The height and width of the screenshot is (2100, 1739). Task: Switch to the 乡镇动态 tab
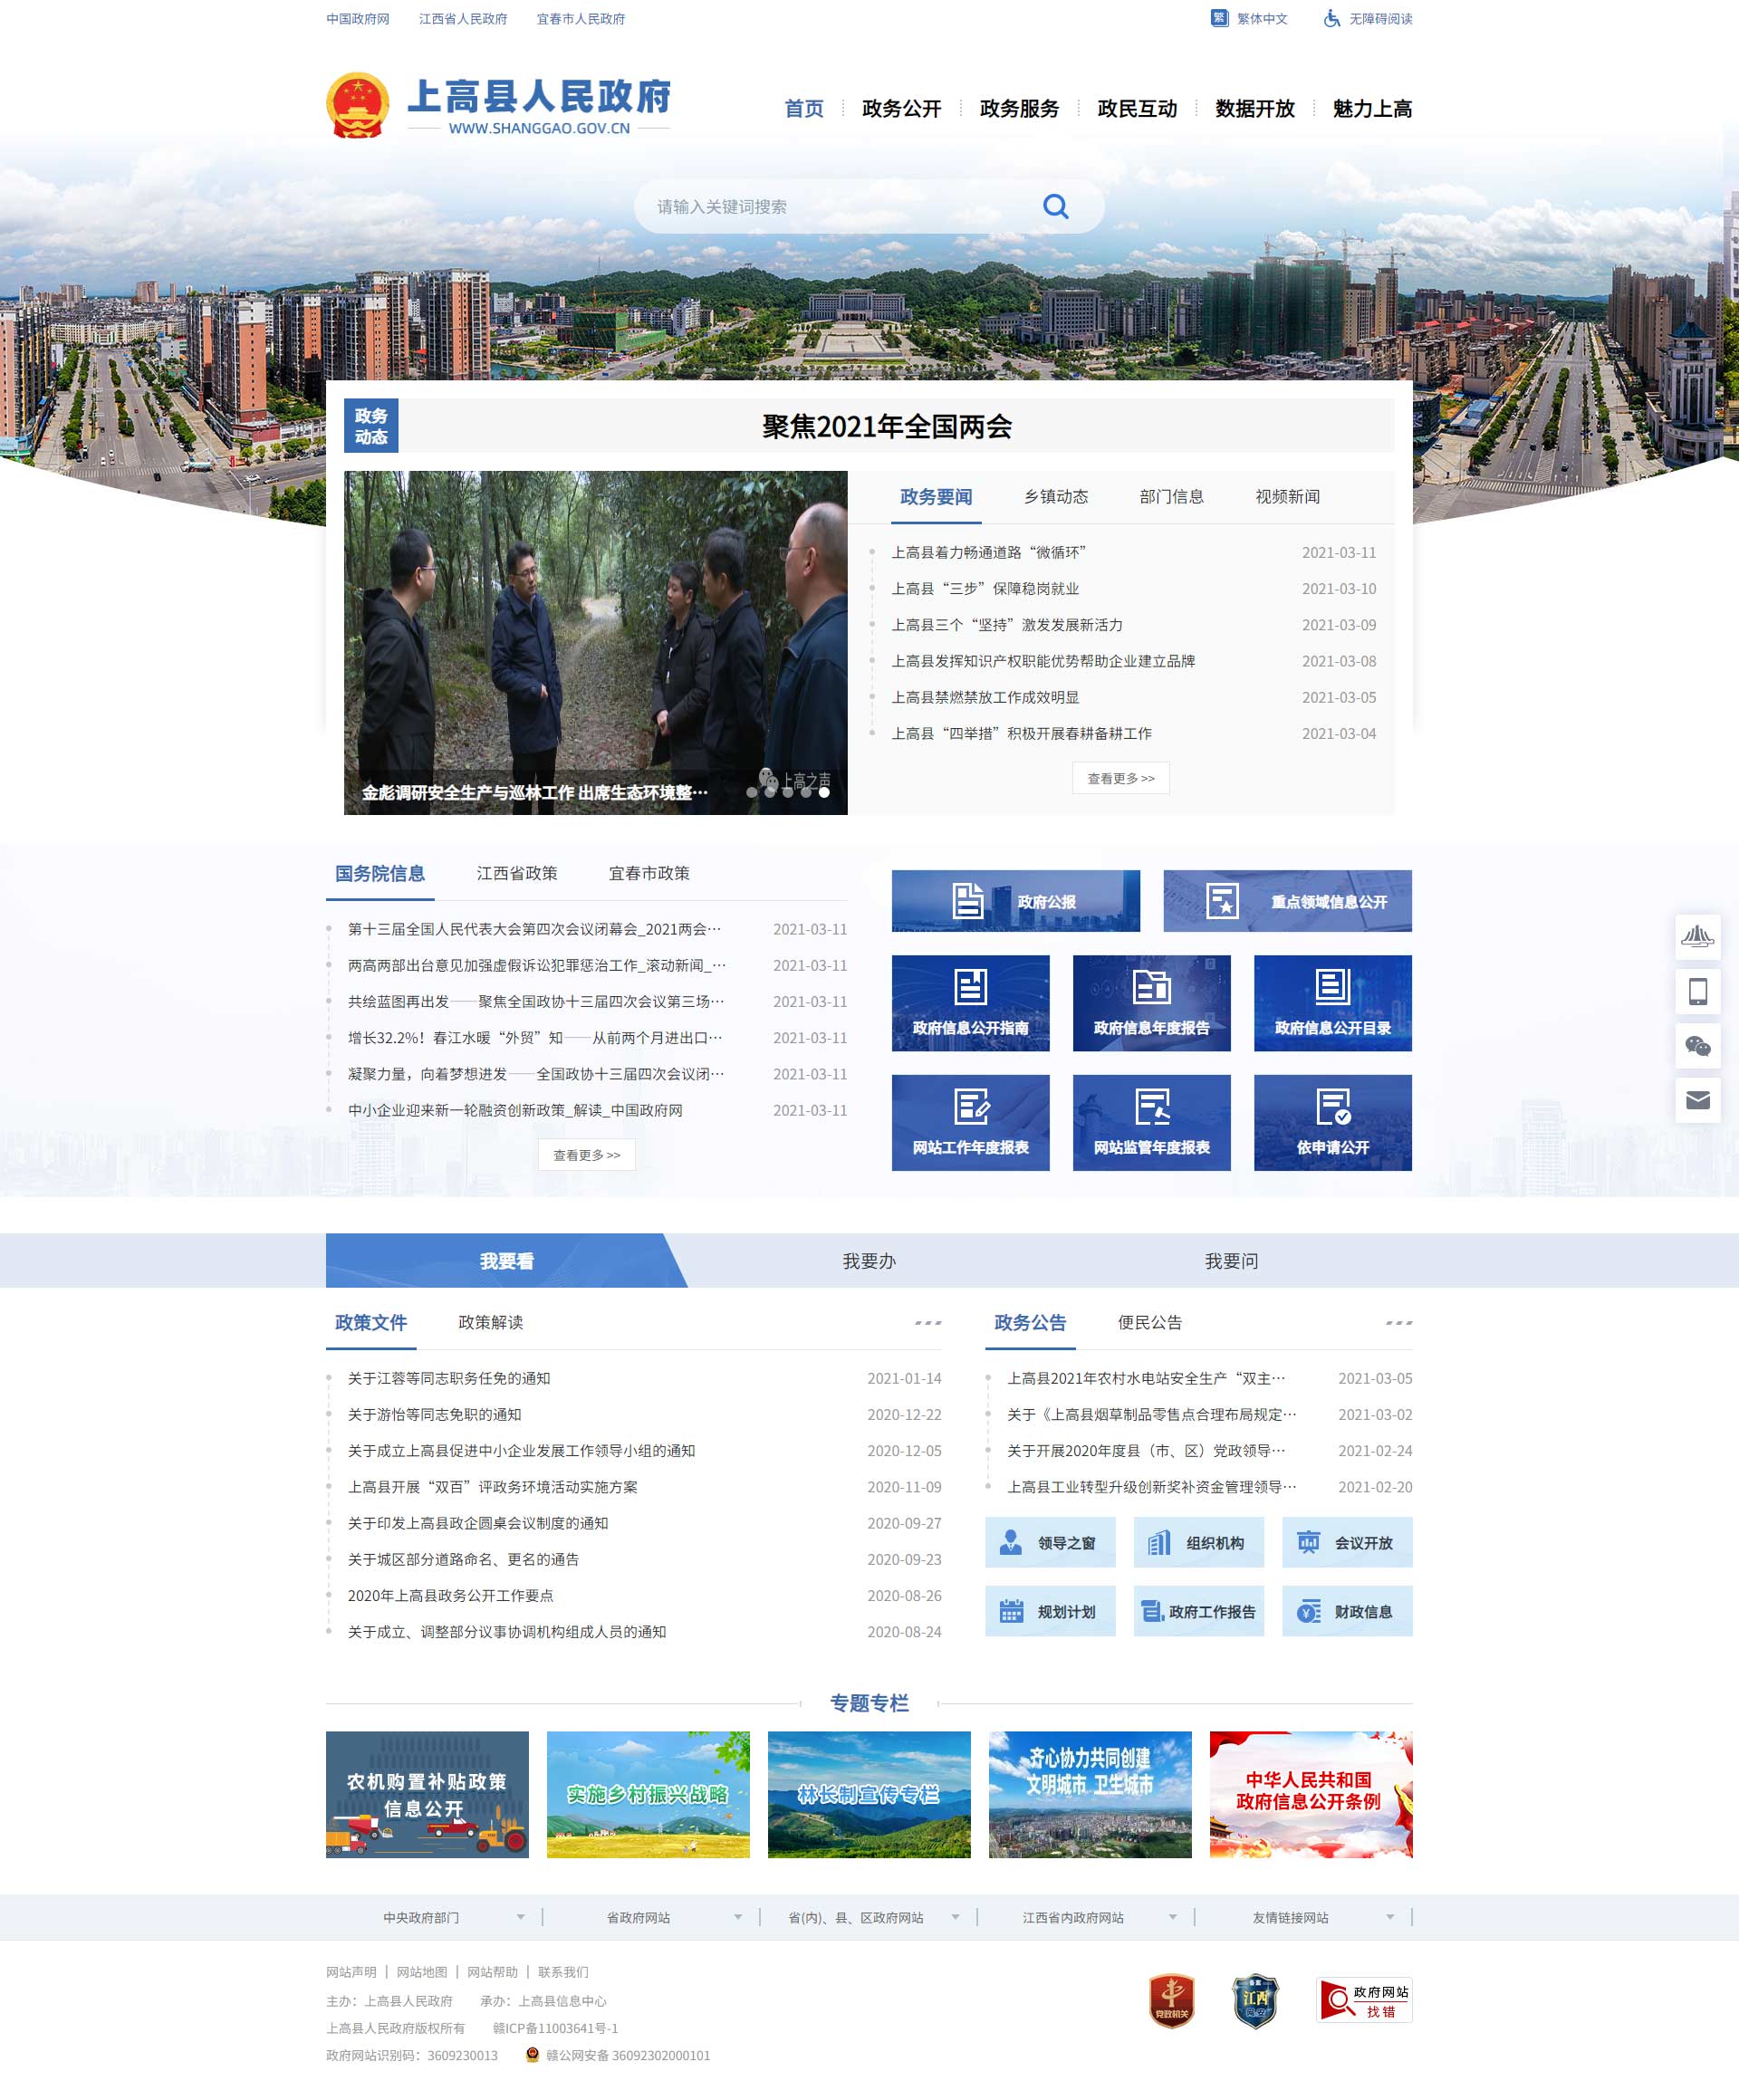click(x=1056, y=496)
